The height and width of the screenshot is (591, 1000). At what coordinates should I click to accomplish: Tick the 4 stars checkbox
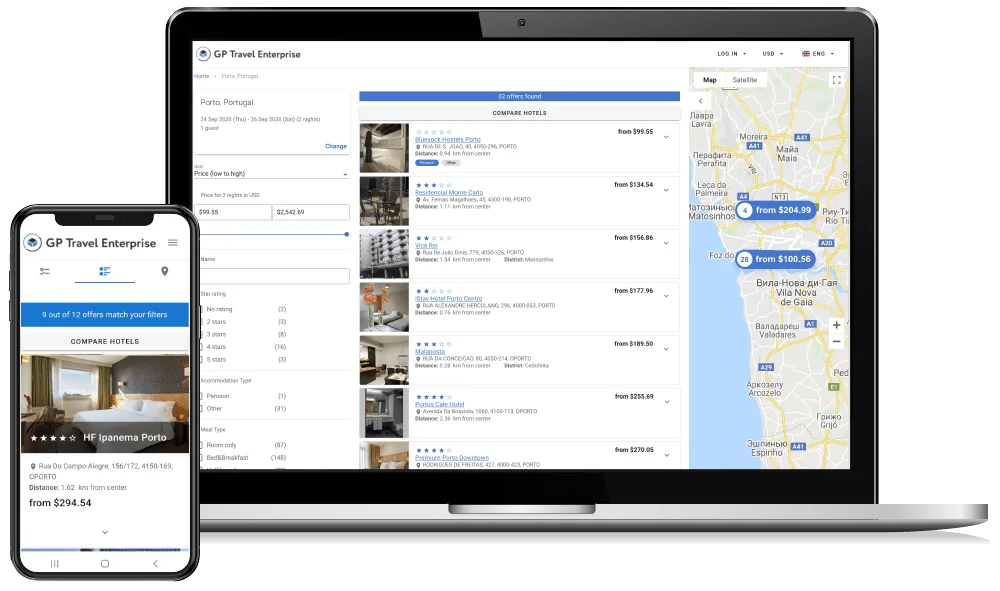(200, 347)
